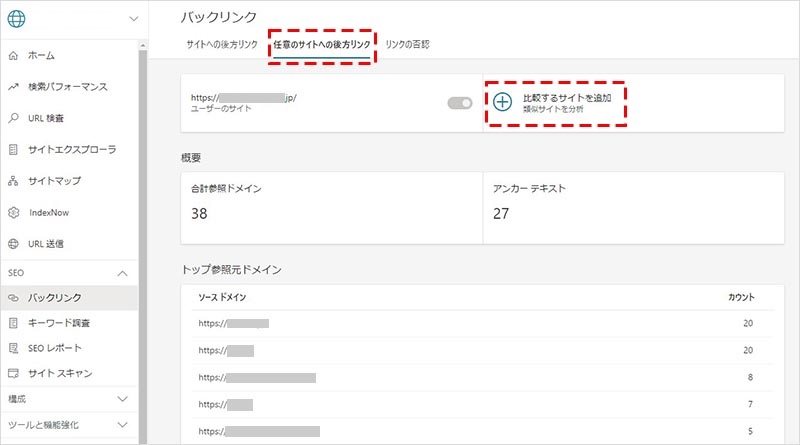
Task: Switch to サイトへの後方リンク tab
Action: (222, 45)
